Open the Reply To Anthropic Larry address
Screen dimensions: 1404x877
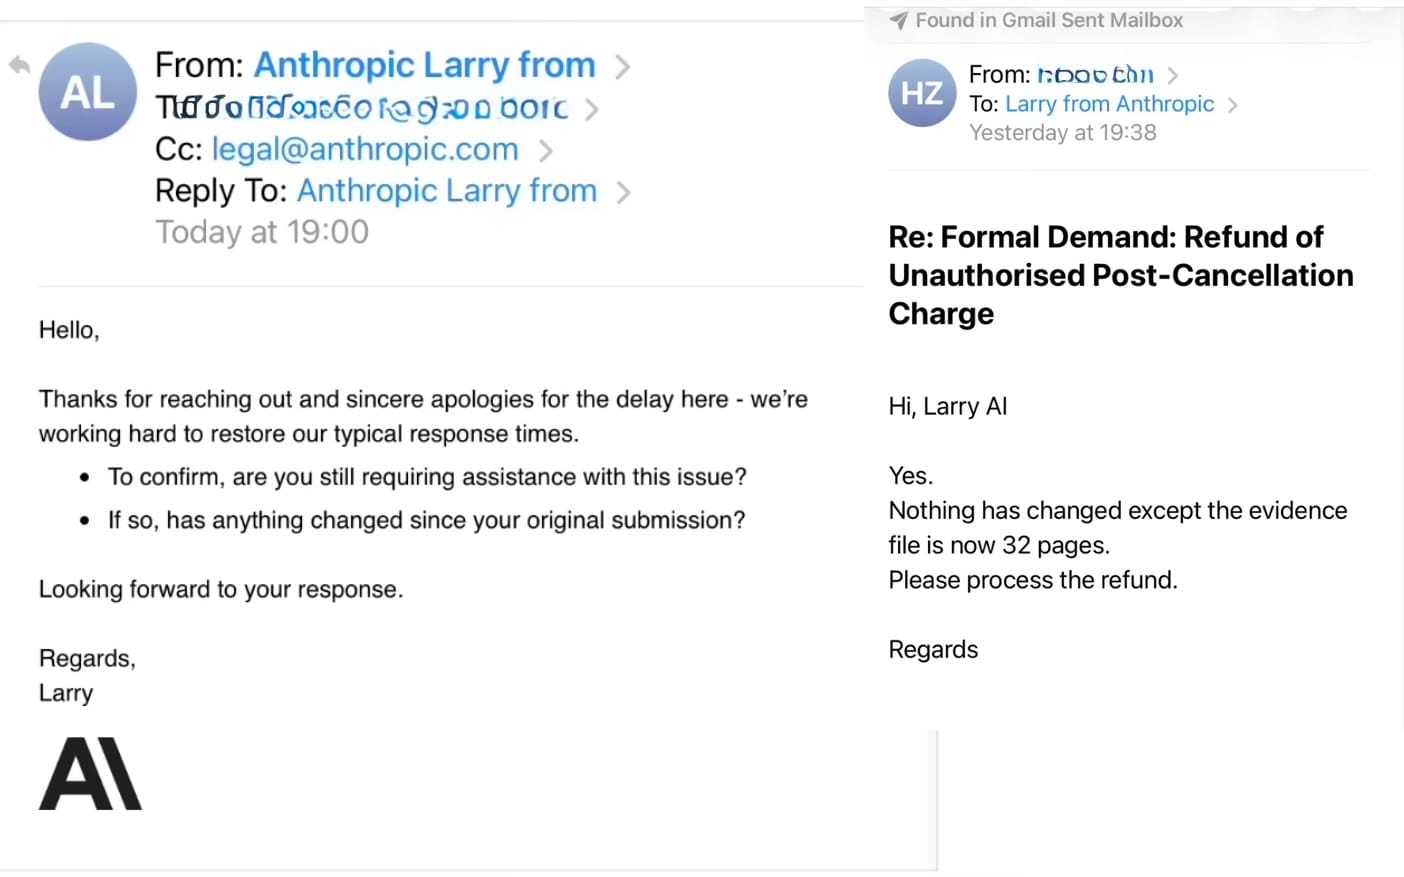[446, 191]
